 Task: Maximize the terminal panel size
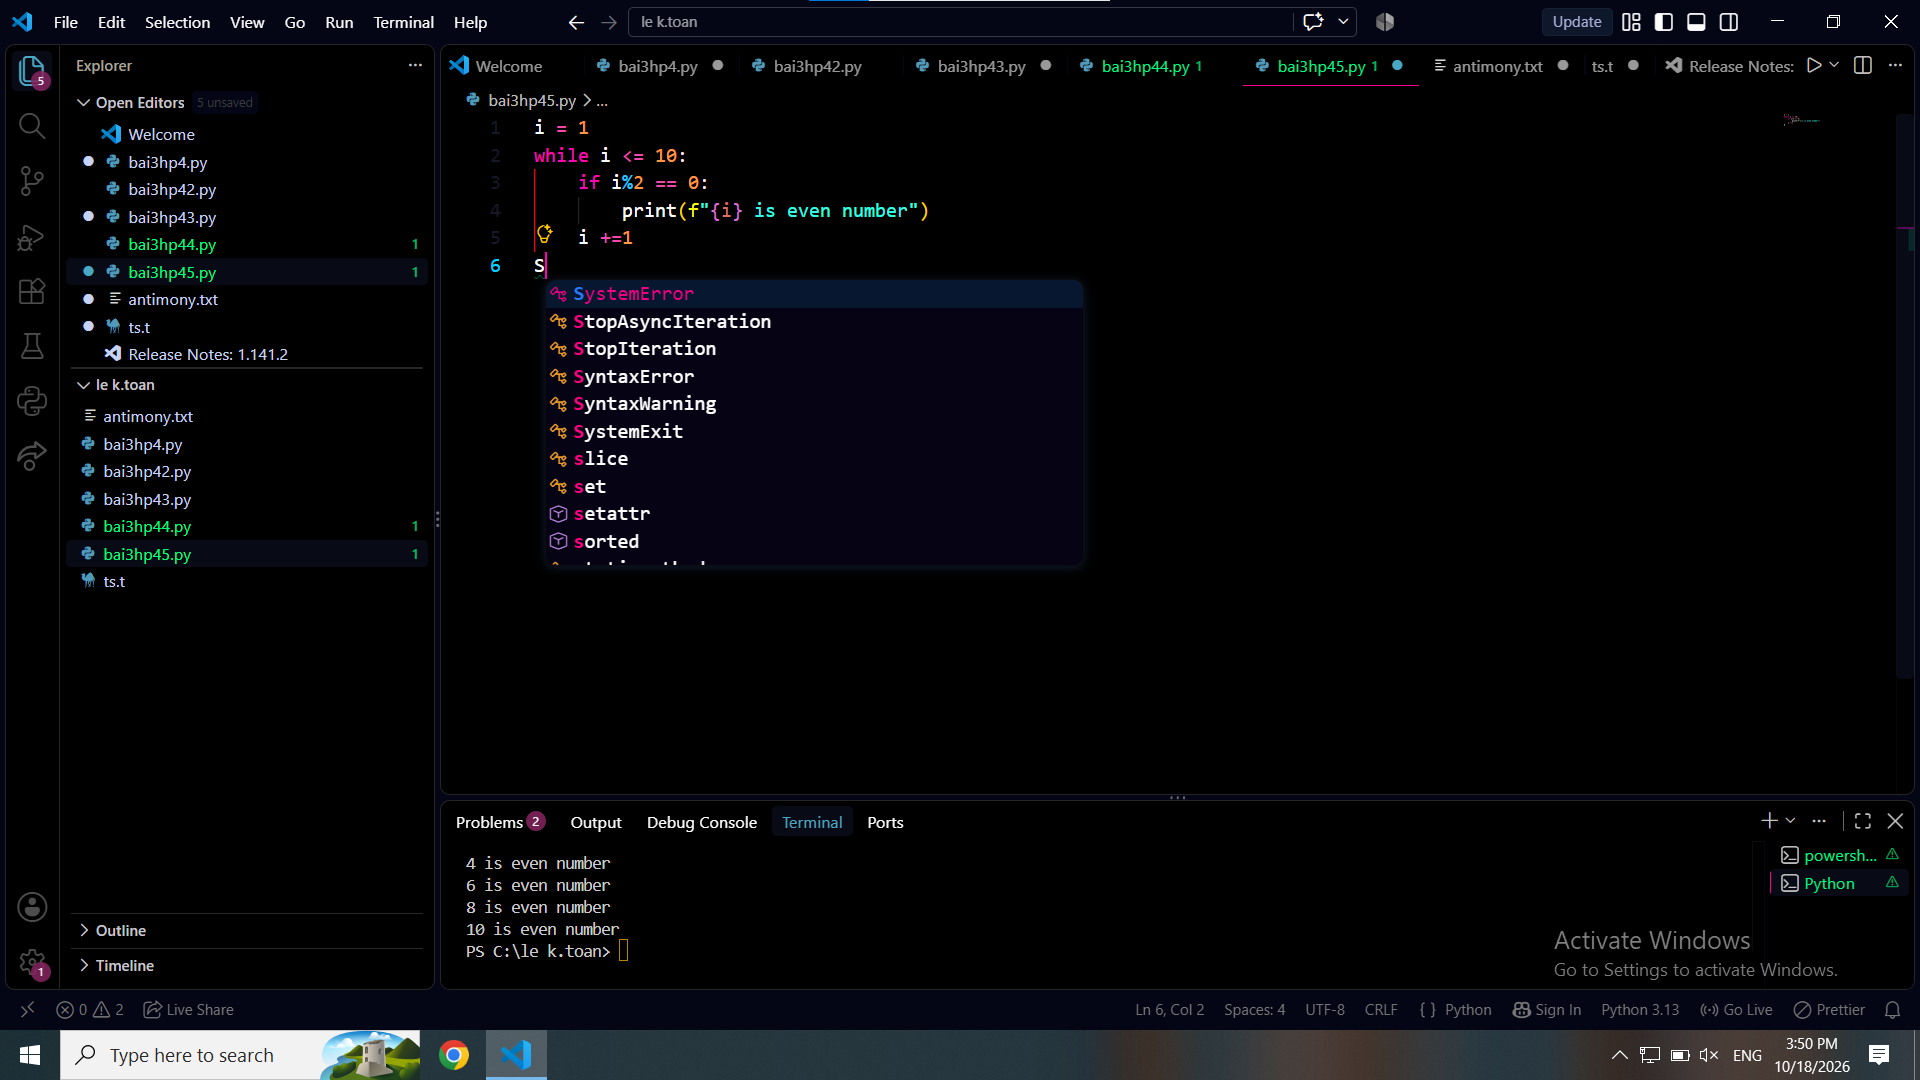(1863, 821)
